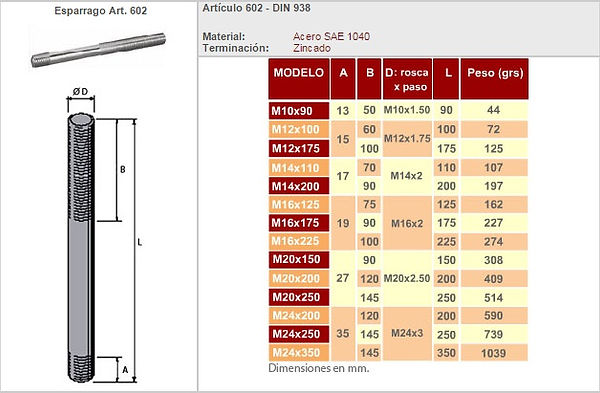Click the Terminación: label

click(x=236, y=48)
